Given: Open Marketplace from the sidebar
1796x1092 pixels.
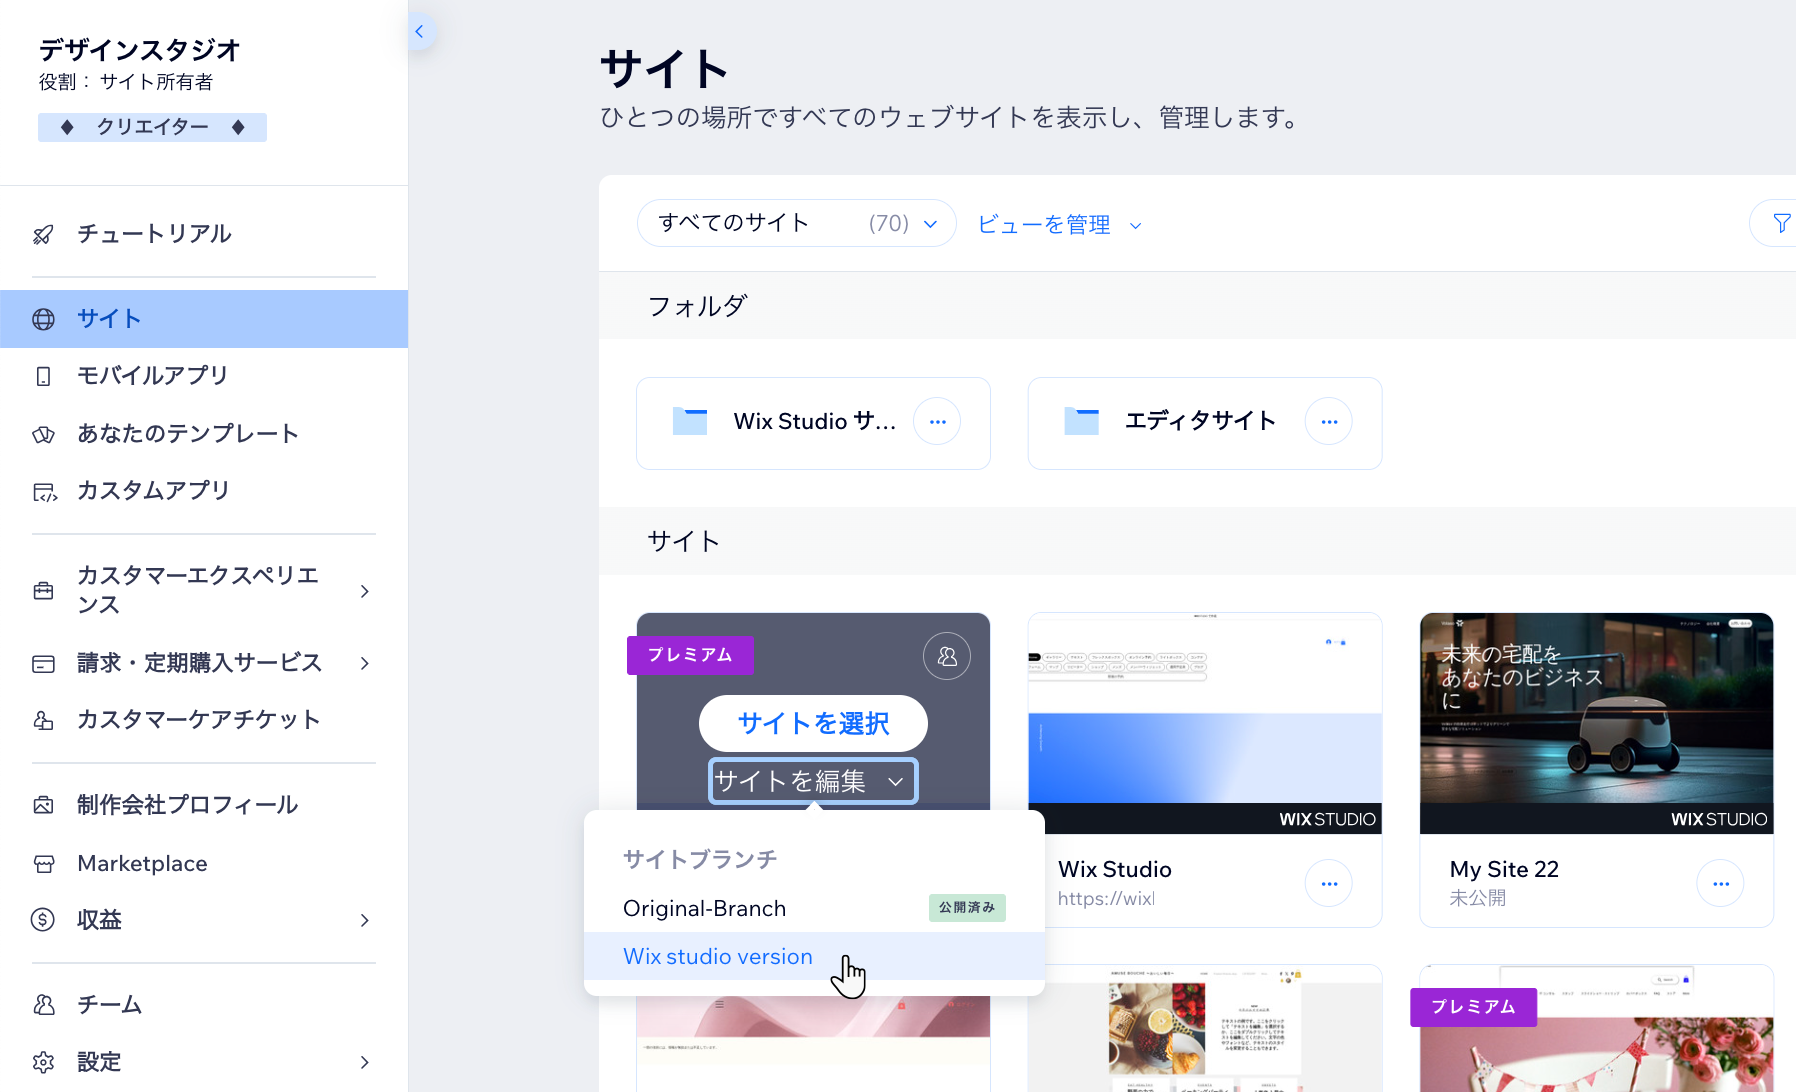Looking at the screenshot, I should pyautogui.click(x=142, y=864).
